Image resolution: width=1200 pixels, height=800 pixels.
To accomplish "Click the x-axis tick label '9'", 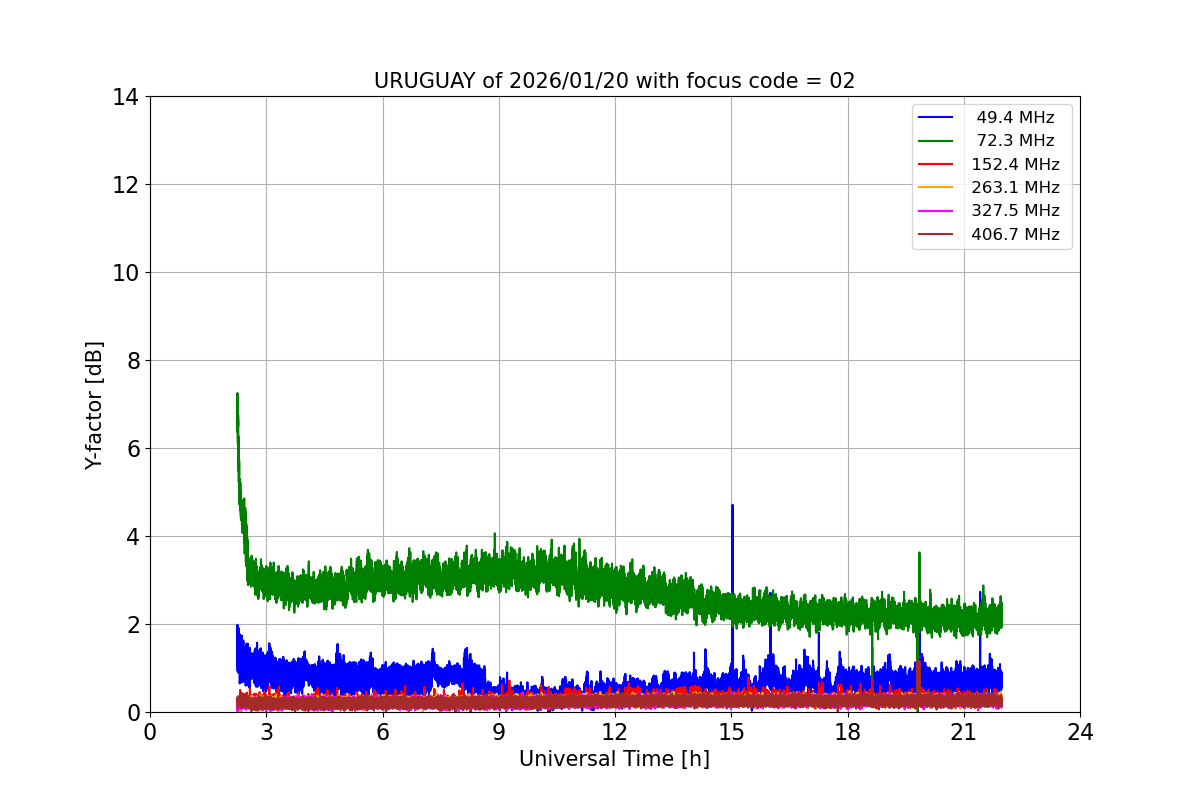I will point(499,732).
